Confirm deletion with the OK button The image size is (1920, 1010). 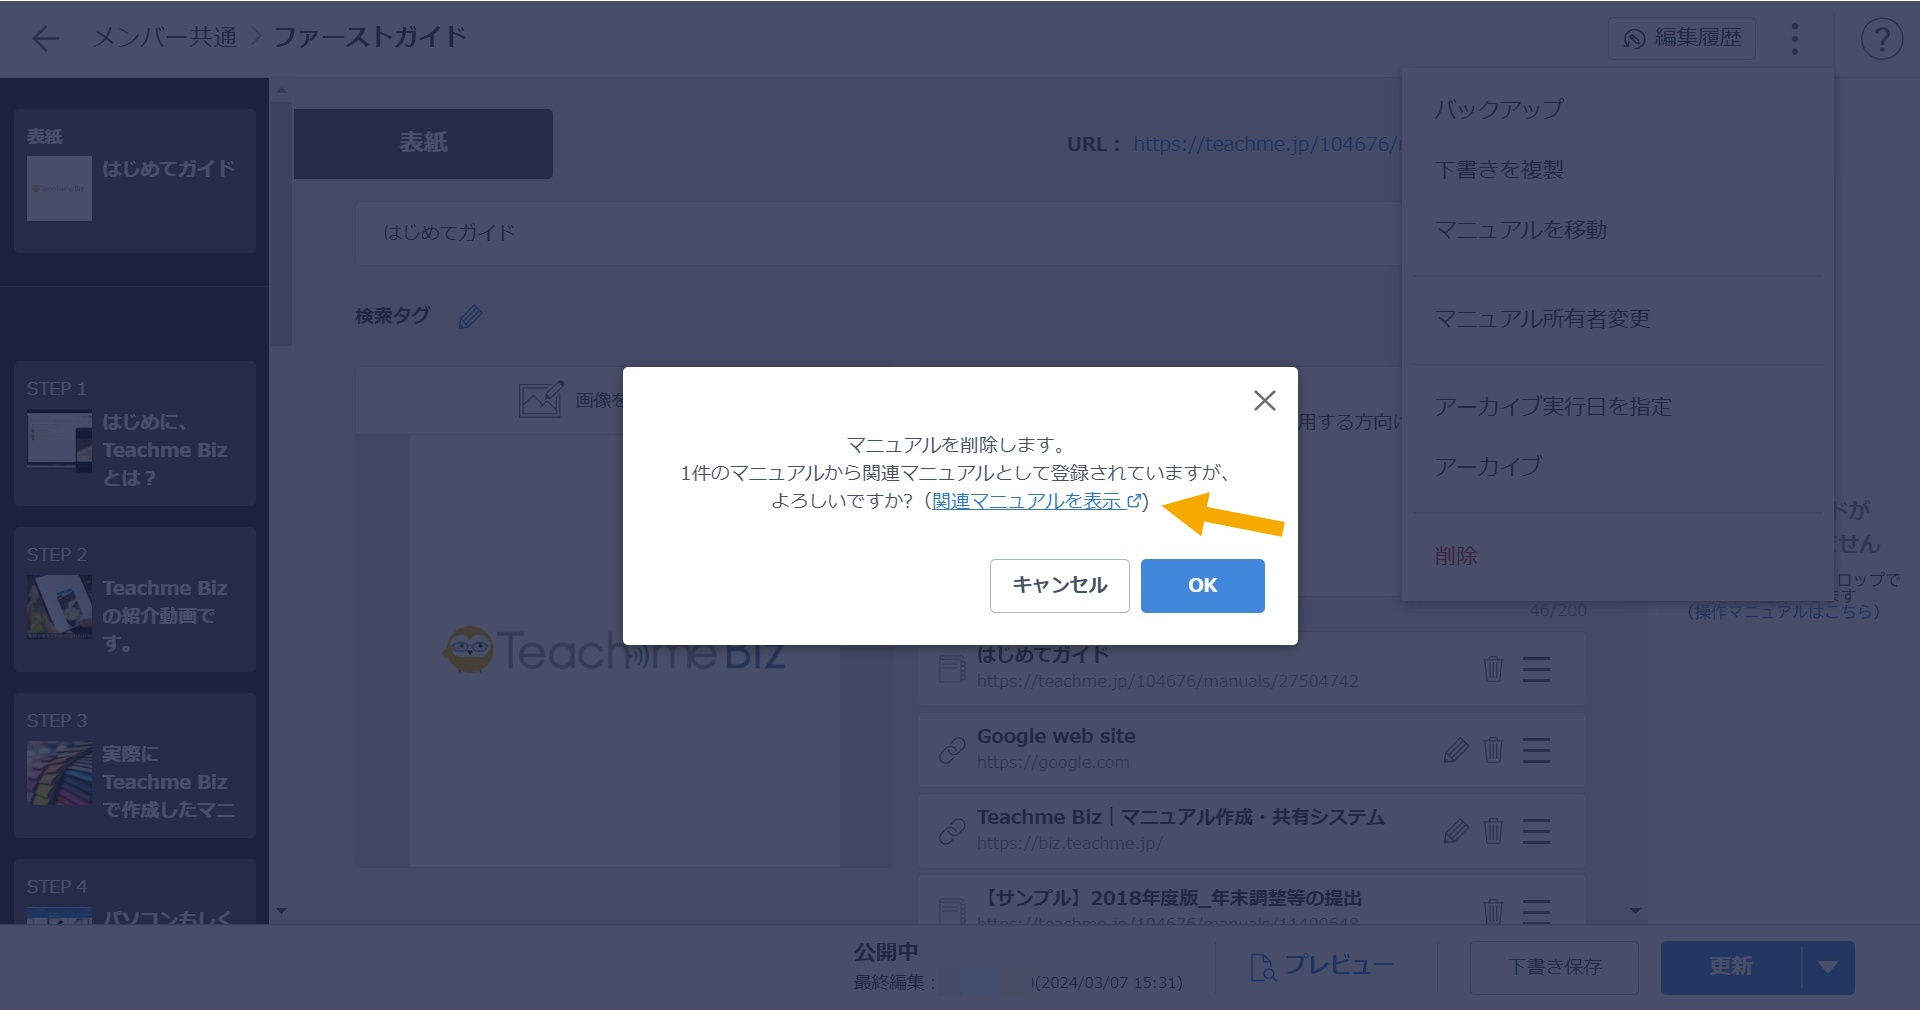coord(1202,586)
